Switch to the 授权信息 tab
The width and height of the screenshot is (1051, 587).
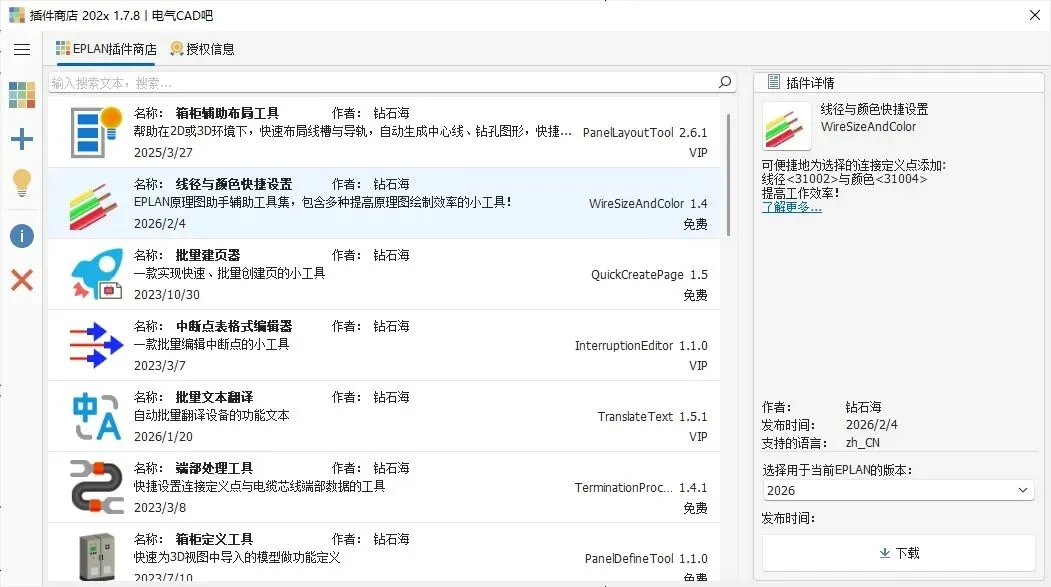click(202, 49)
